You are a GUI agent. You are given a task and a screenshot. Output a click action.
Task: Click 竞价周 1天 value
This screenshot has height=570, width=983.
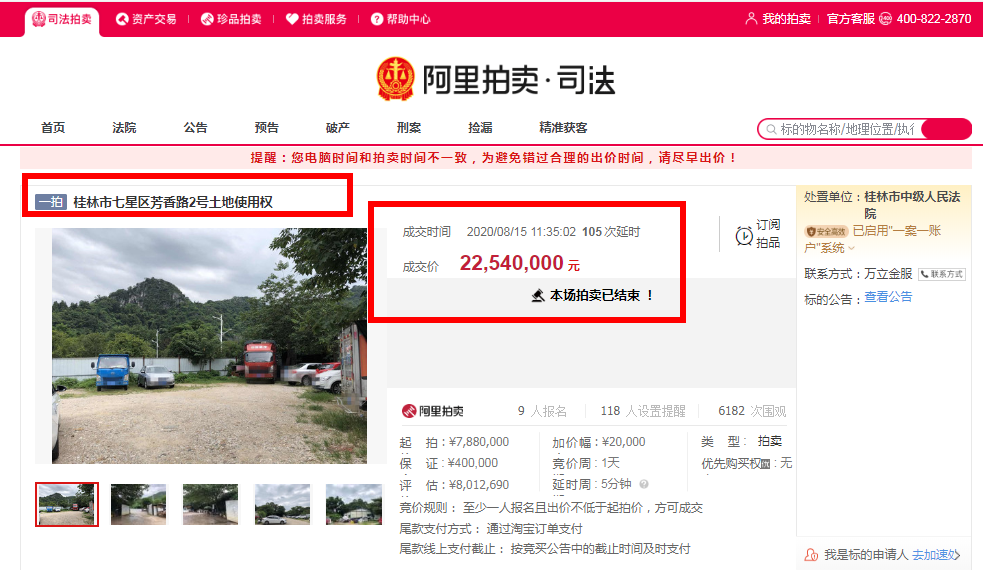[x=611, y=463]
